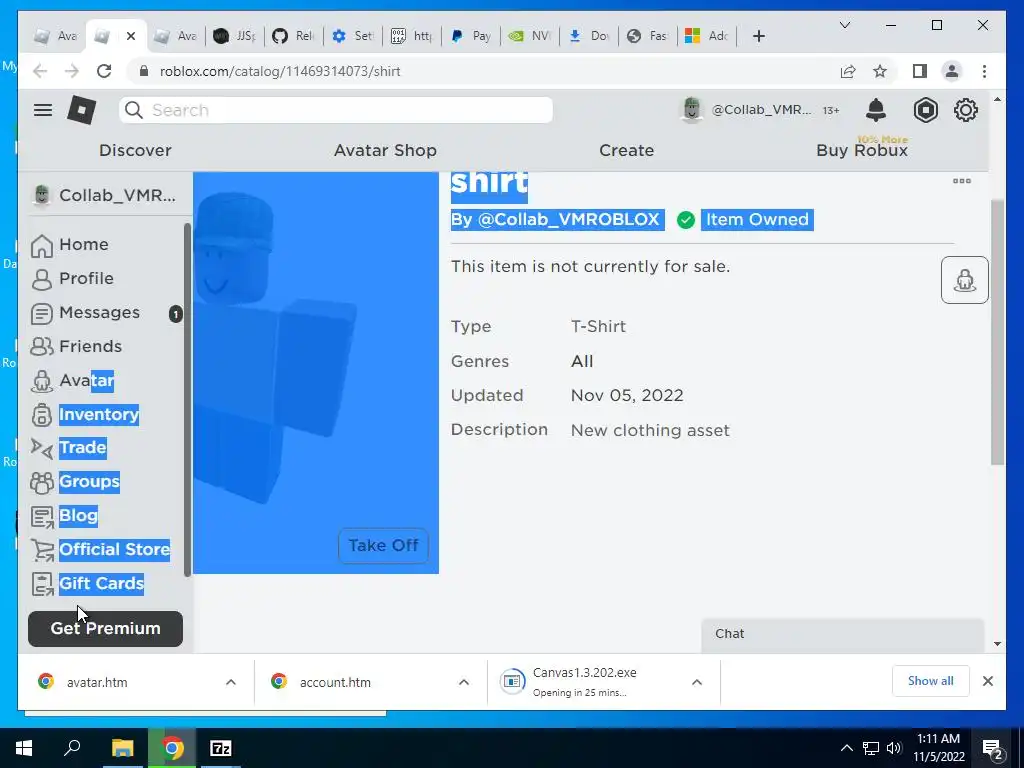Open File Explorer from the taskbar
This screenshot has width=1024, height=768.
pyautogui.click(x=122, y=748)
